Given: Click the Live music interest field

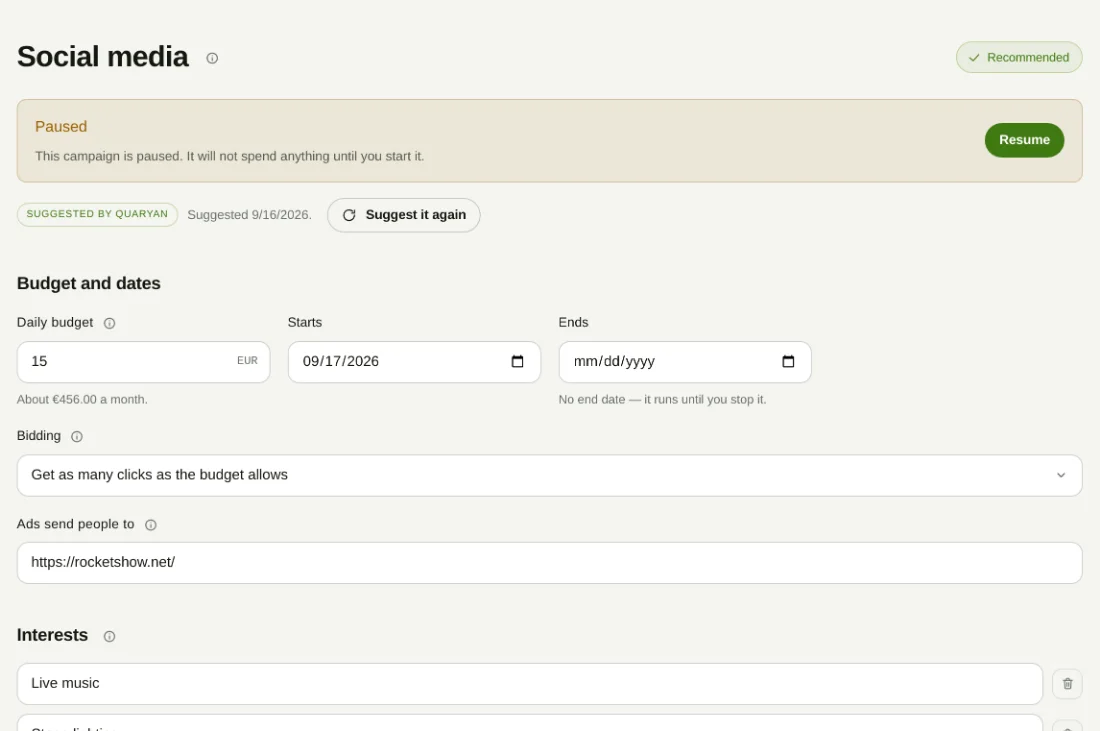Looking at the screenshot, I should (x=530, y=684).
